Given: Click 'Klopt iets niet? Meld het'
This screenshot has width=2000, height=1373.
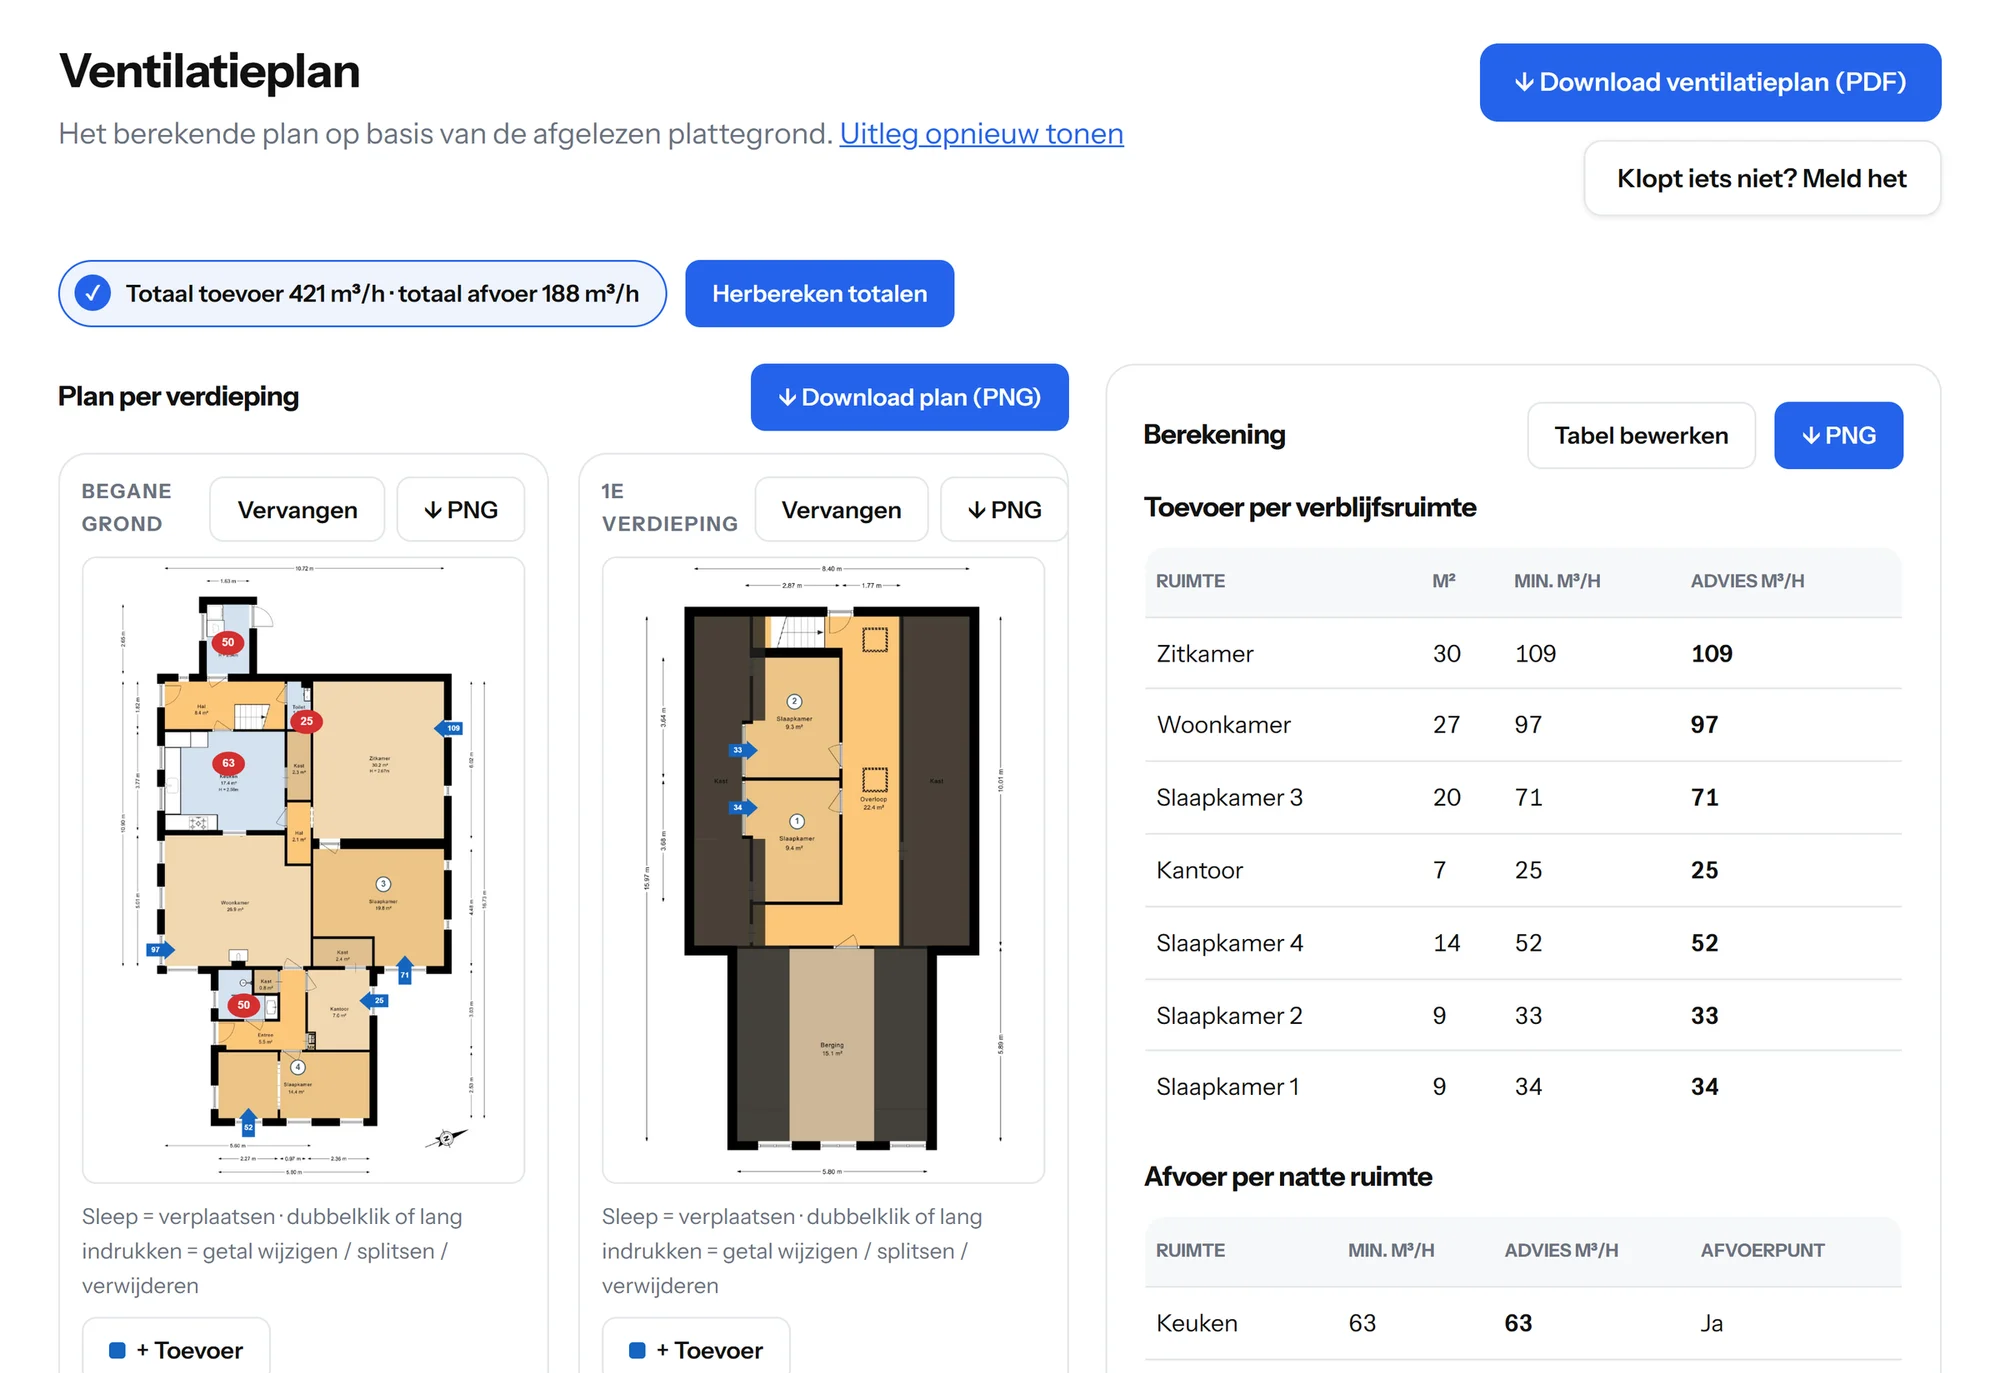Looking at the screenshot, I should pyautogui.click(x=1762, y=178).
